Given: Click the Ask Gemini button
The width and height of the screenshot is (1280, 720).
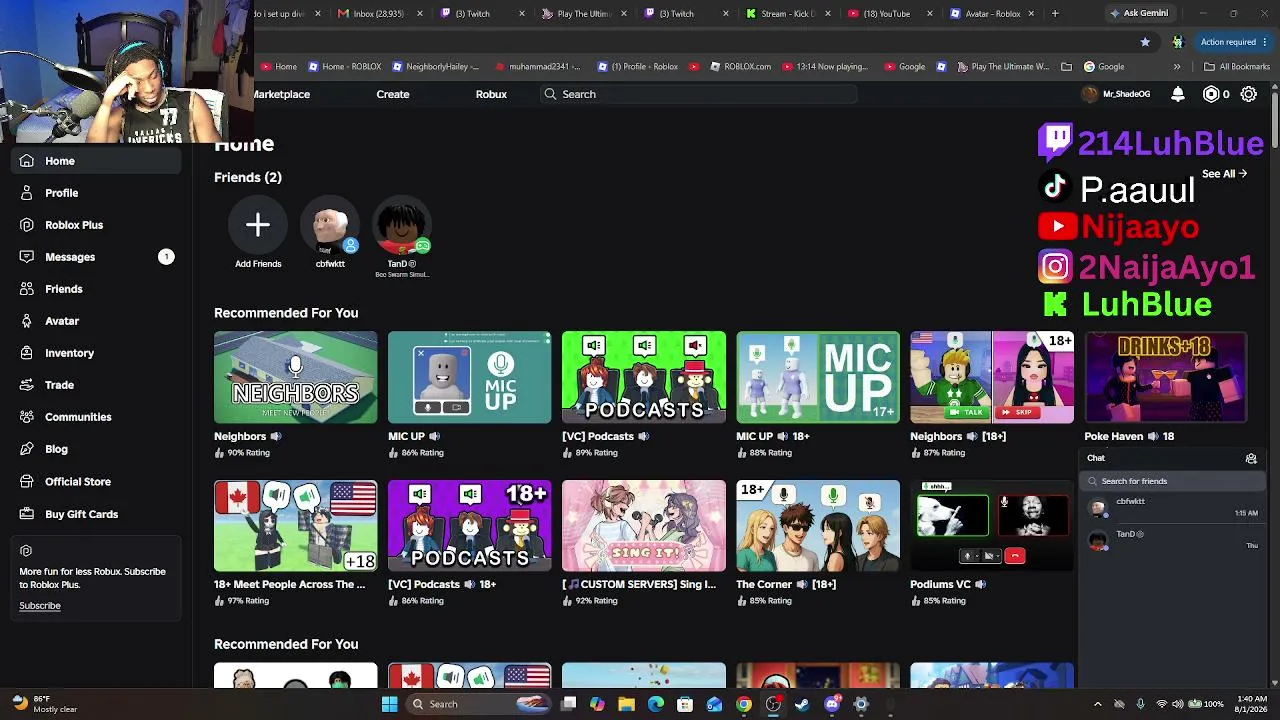Looking at the screenshot, I should pyautogui.click(x=1139, y=14).
